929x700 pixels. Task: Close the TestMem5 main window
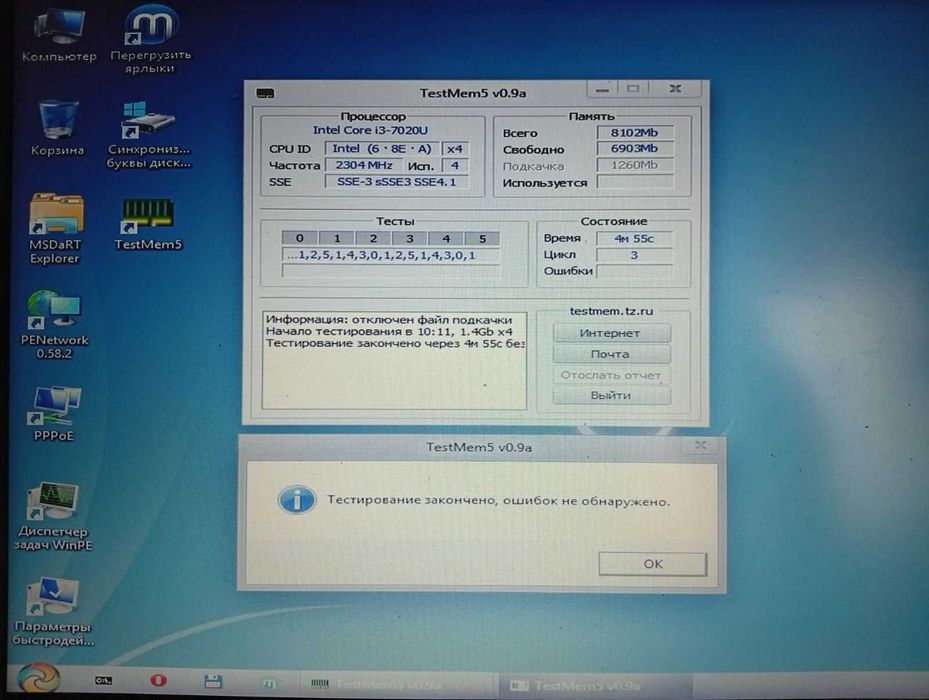pyautogui.click(x=675, y=88)
